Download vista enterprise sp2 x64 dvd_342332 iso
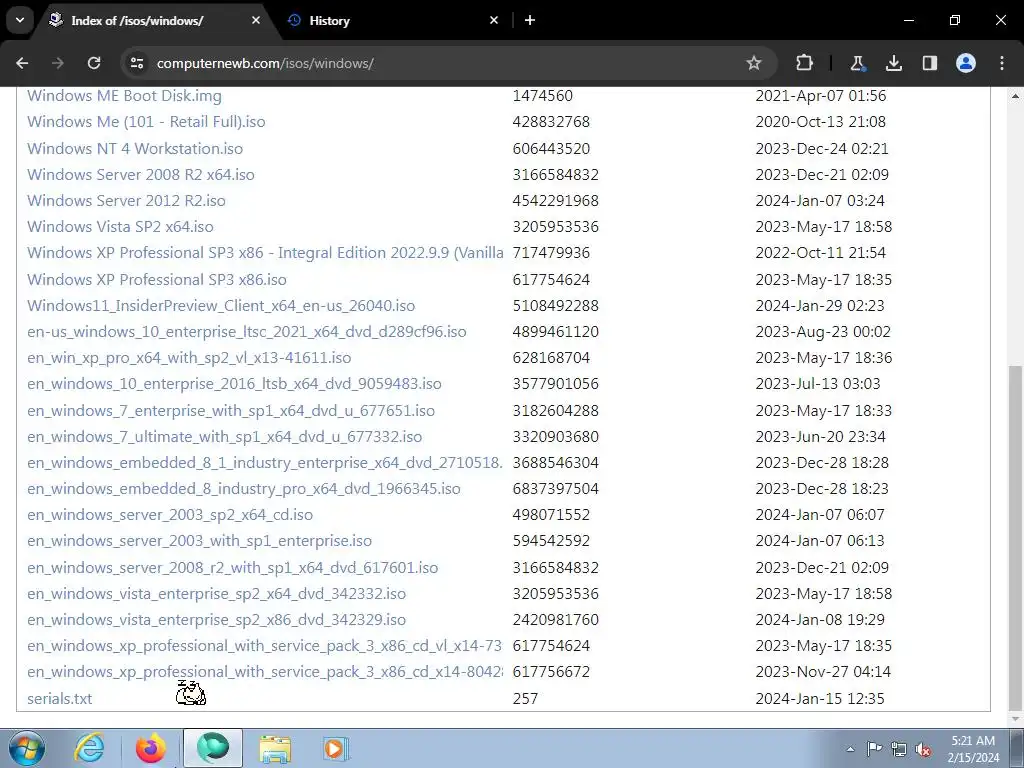 [x=216, y=595]
